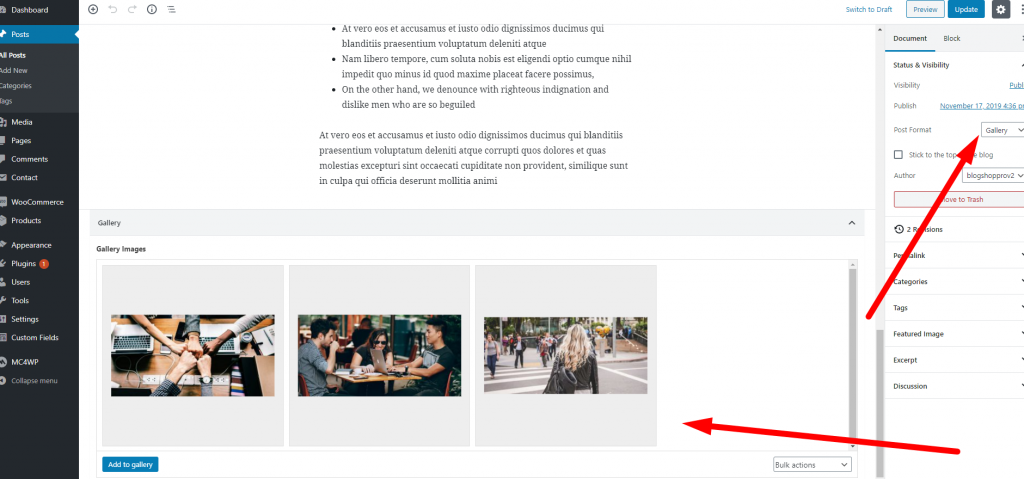Expand the Featured Image panel
Viewport: 1024px width, 479px height.
pyautogui.click(x=954, y=334)
